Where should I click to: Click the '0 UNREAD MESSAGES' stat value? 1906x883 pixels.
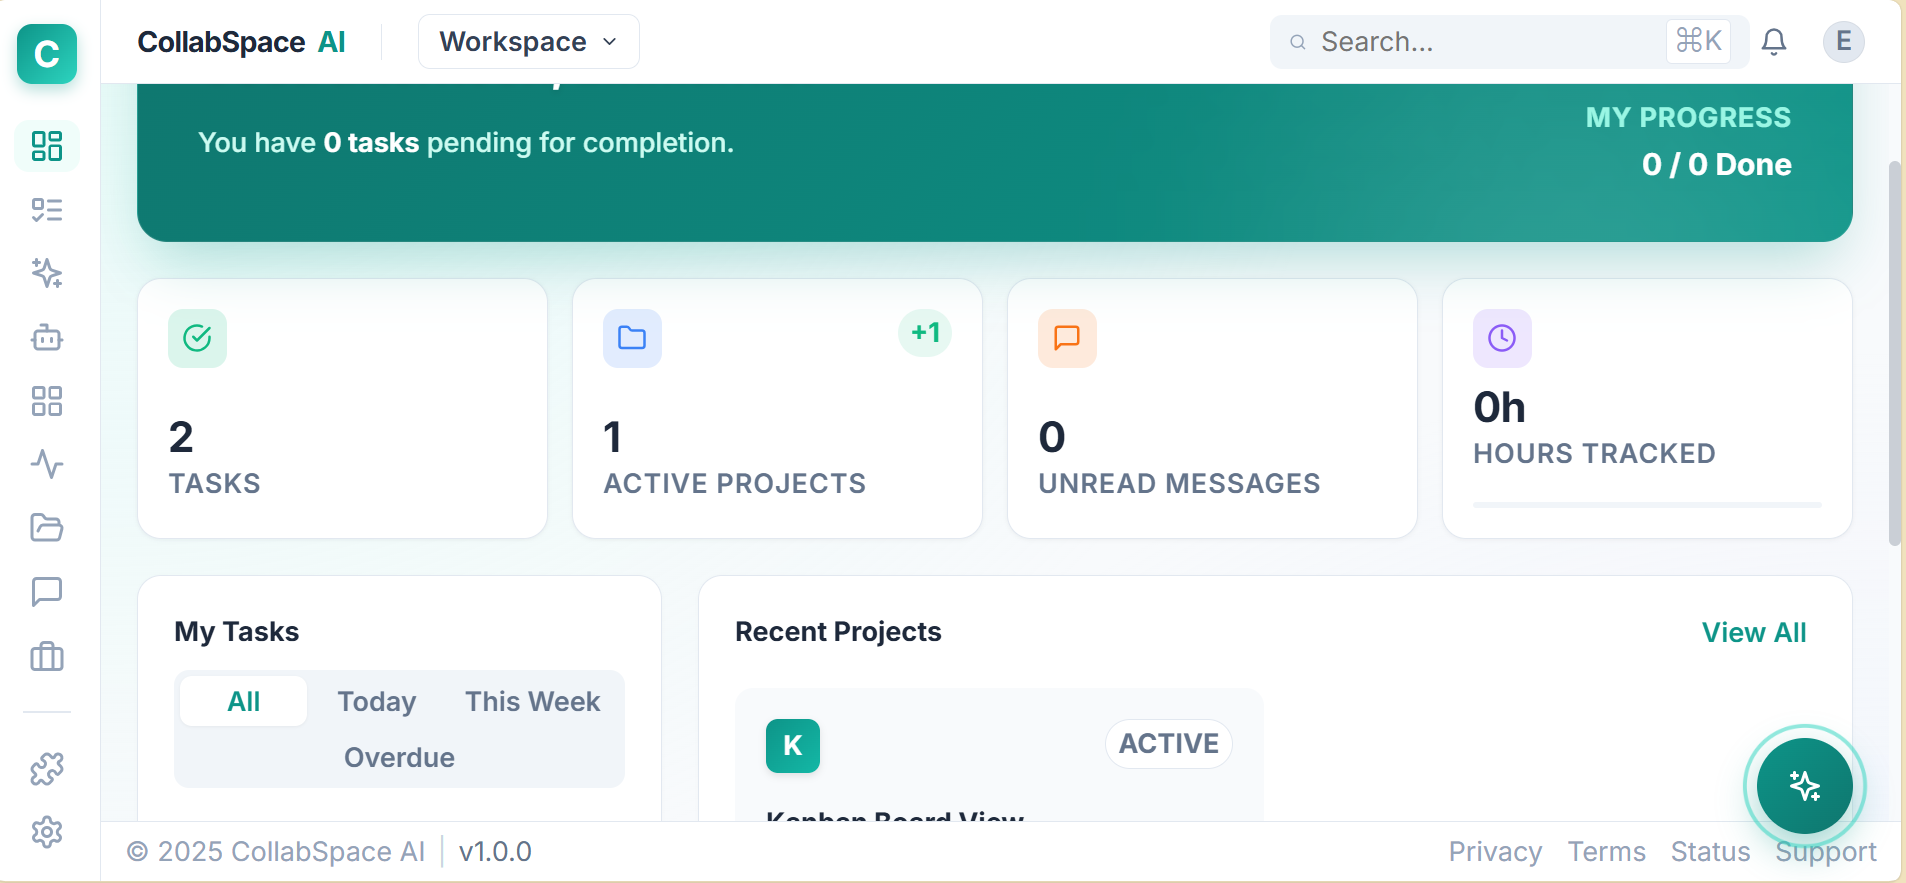point(1052,437)
